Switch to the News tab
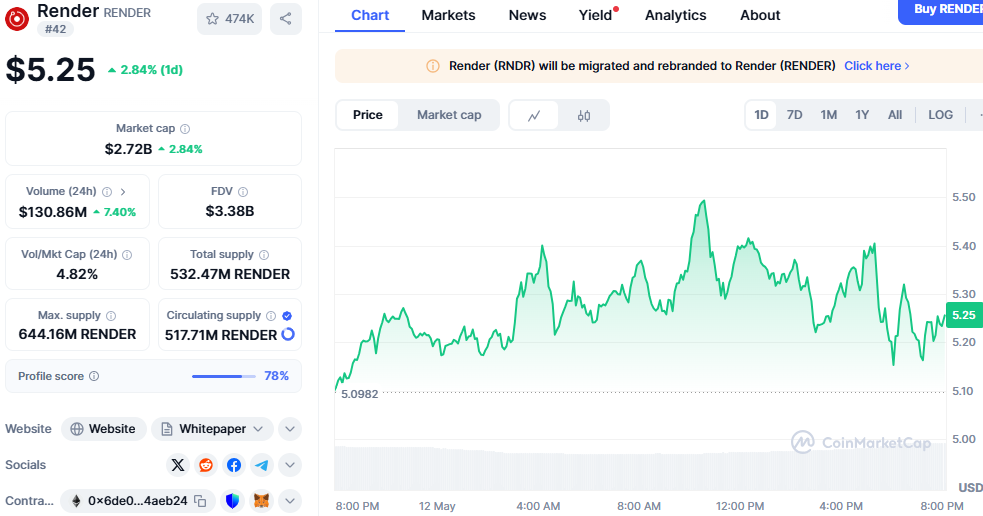 527,15
